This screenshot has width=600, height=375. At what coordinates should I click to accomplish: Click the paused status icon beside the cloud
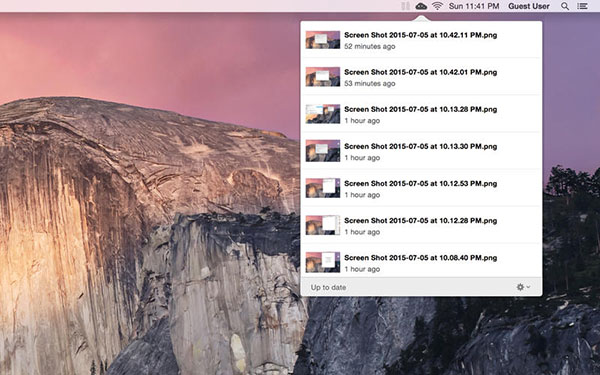click(406, 6)
